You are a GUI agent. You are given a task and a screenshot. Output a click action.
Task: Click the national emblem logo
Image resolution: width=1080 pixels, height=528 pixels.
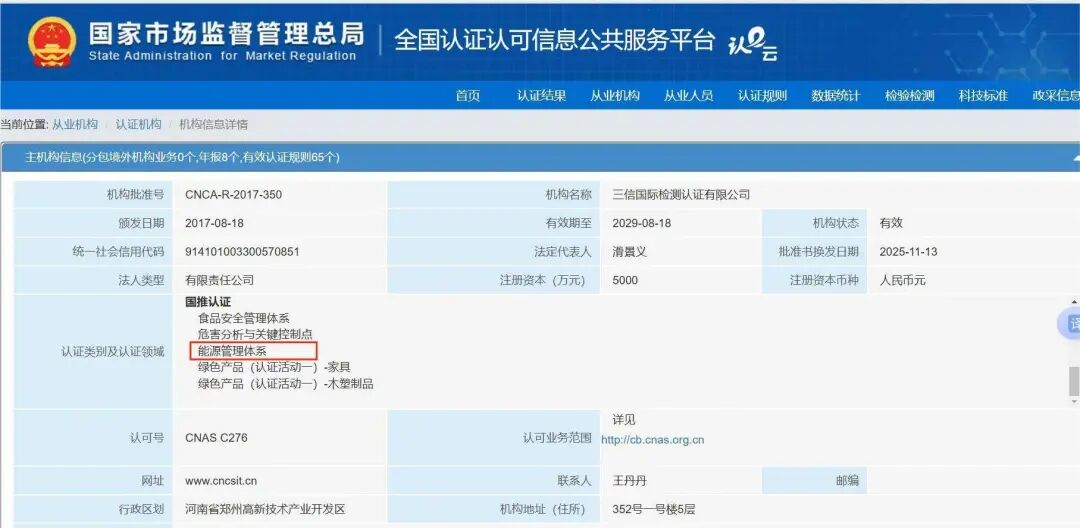click(x=52, y=41)
